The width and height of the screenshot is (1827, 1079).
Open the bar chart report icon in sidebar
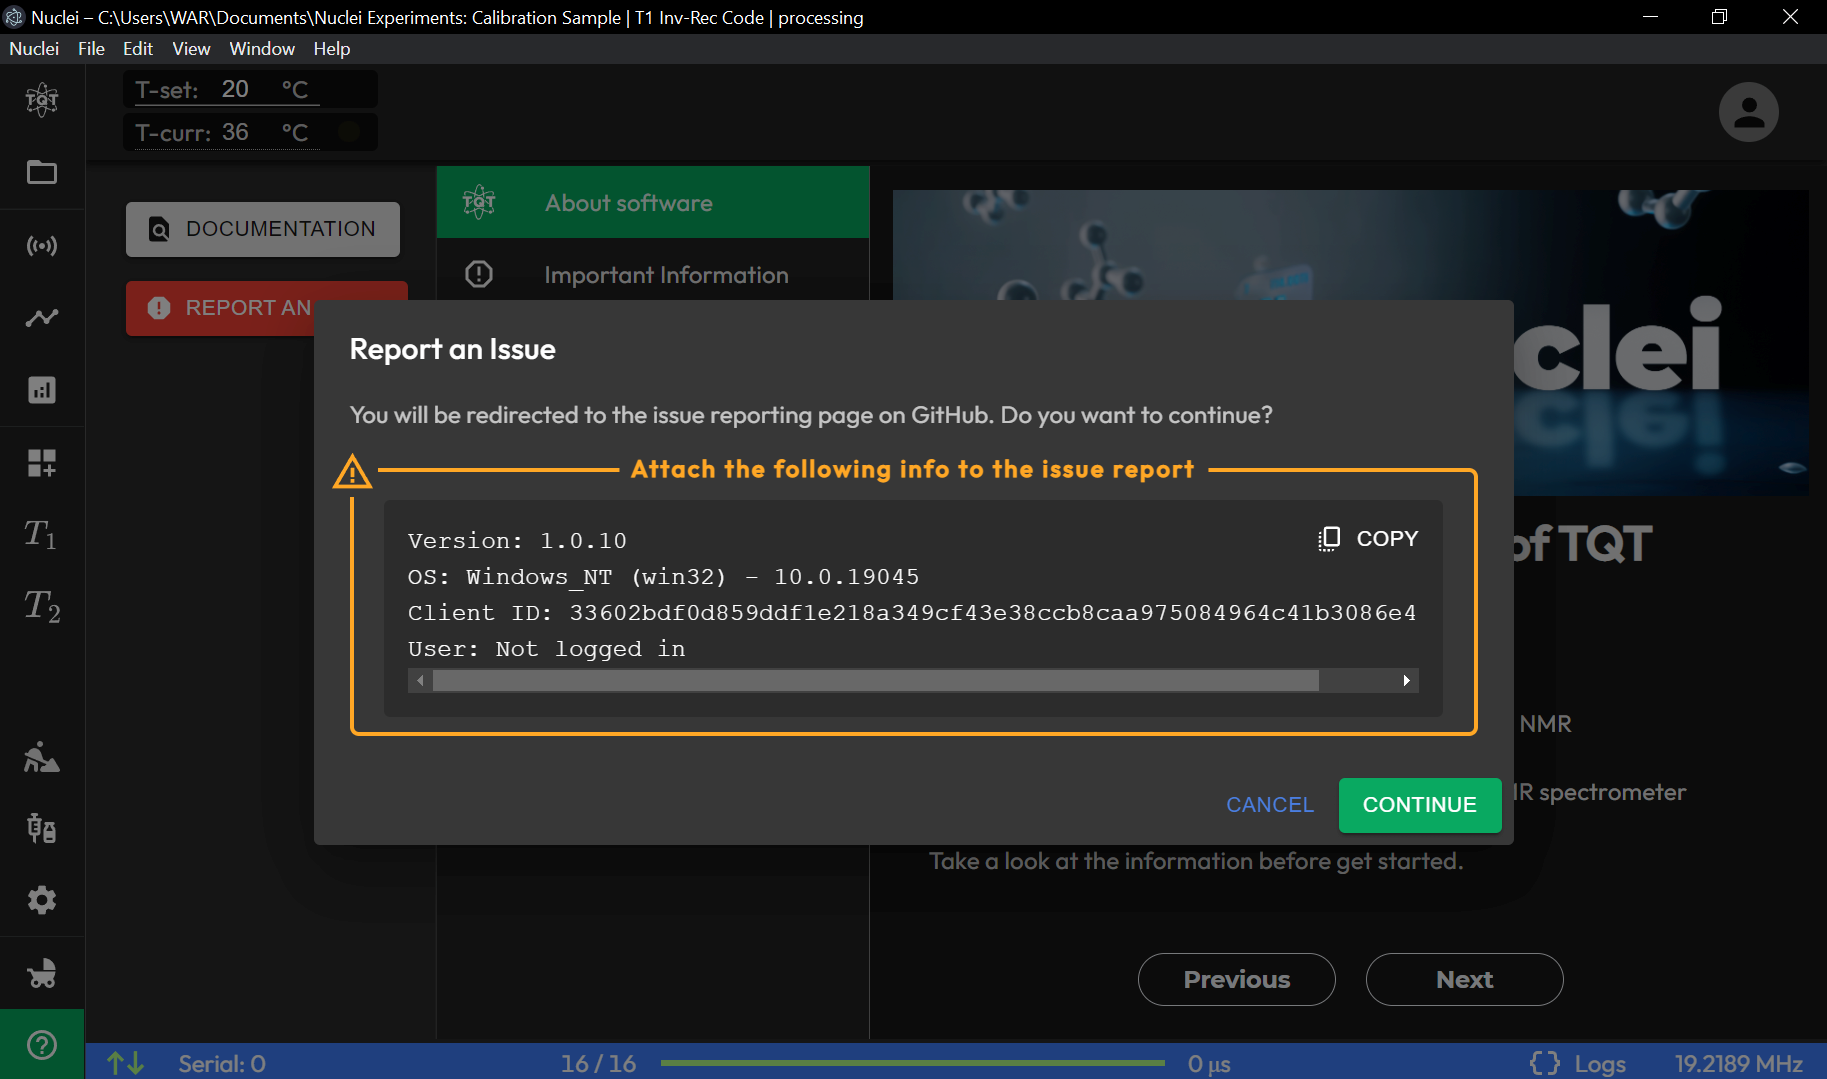(x=42, y=390)
